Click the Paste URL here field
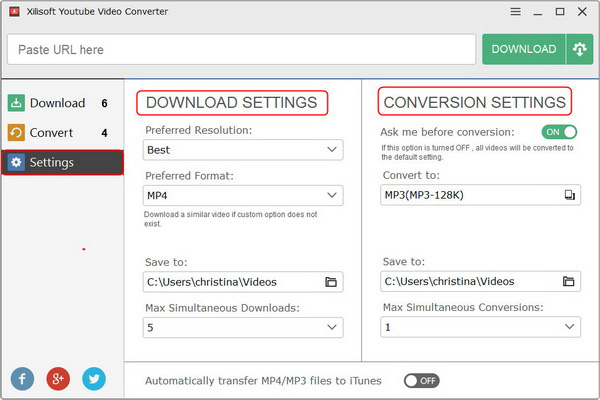The height and width of the screenshot is (400, 600). point(241,49)
